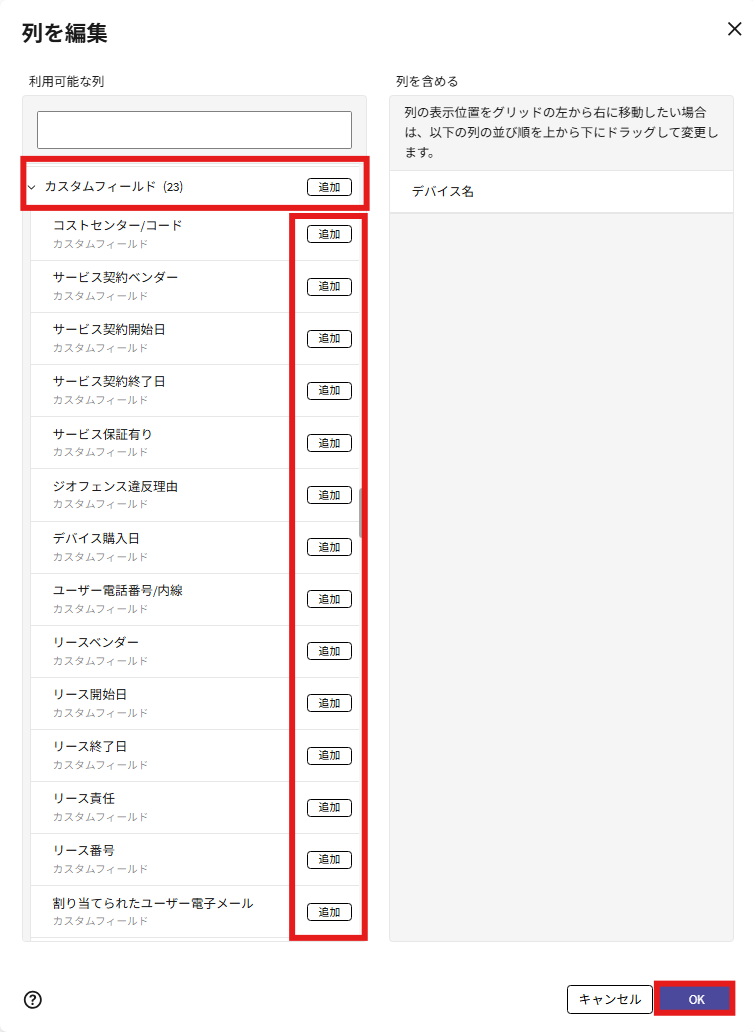
Task: Add the リース終了日 column
Action: (329, 755)
